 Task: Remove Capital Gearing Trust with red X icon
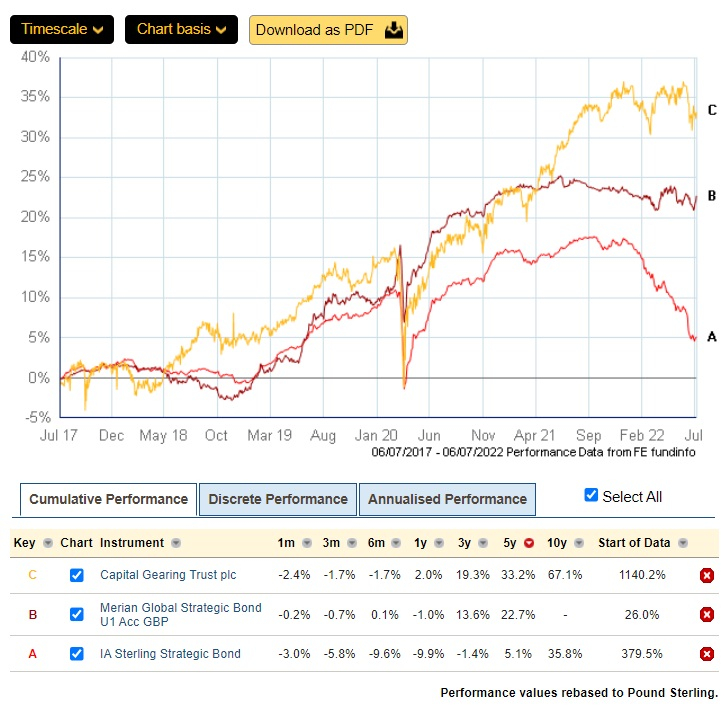(706, 575)
